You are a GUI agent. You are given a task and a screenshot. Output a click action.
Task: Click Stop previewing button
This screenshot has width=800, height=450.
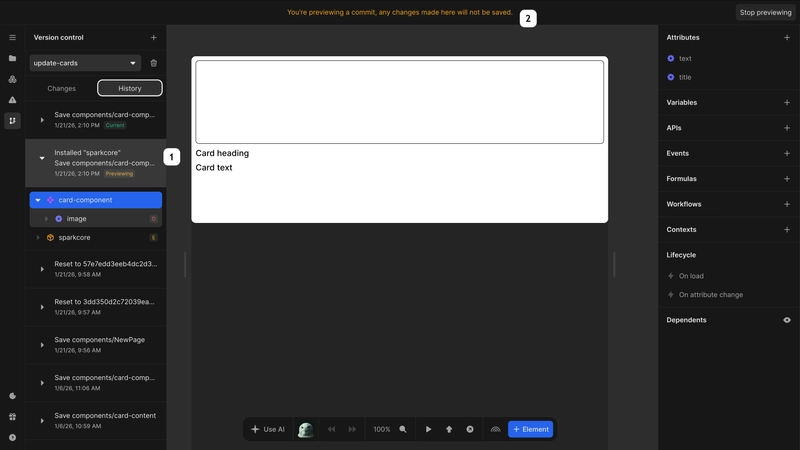765,12
